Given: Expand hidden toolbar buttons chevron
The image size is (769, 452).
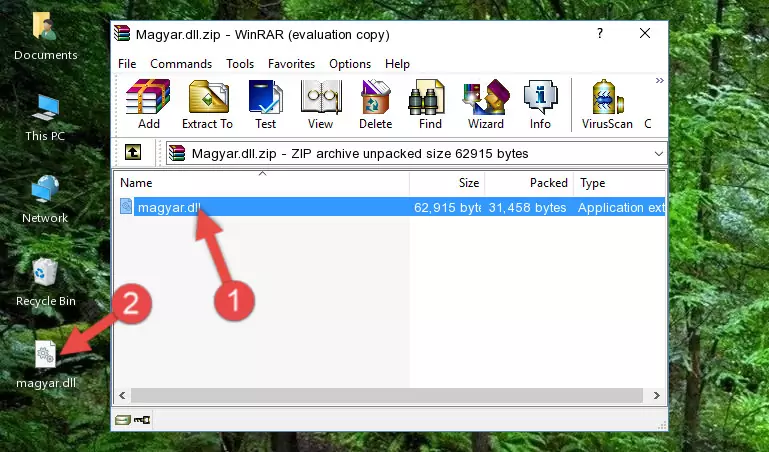Looking at the screenshot, I should click(660, 80).
